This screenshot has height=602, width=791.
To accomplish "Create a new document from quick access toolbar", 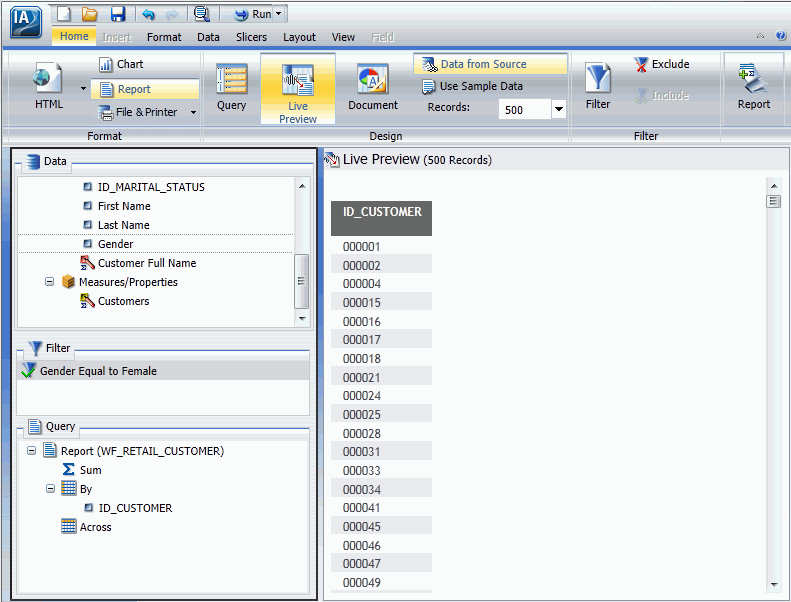I will [64, 14].
